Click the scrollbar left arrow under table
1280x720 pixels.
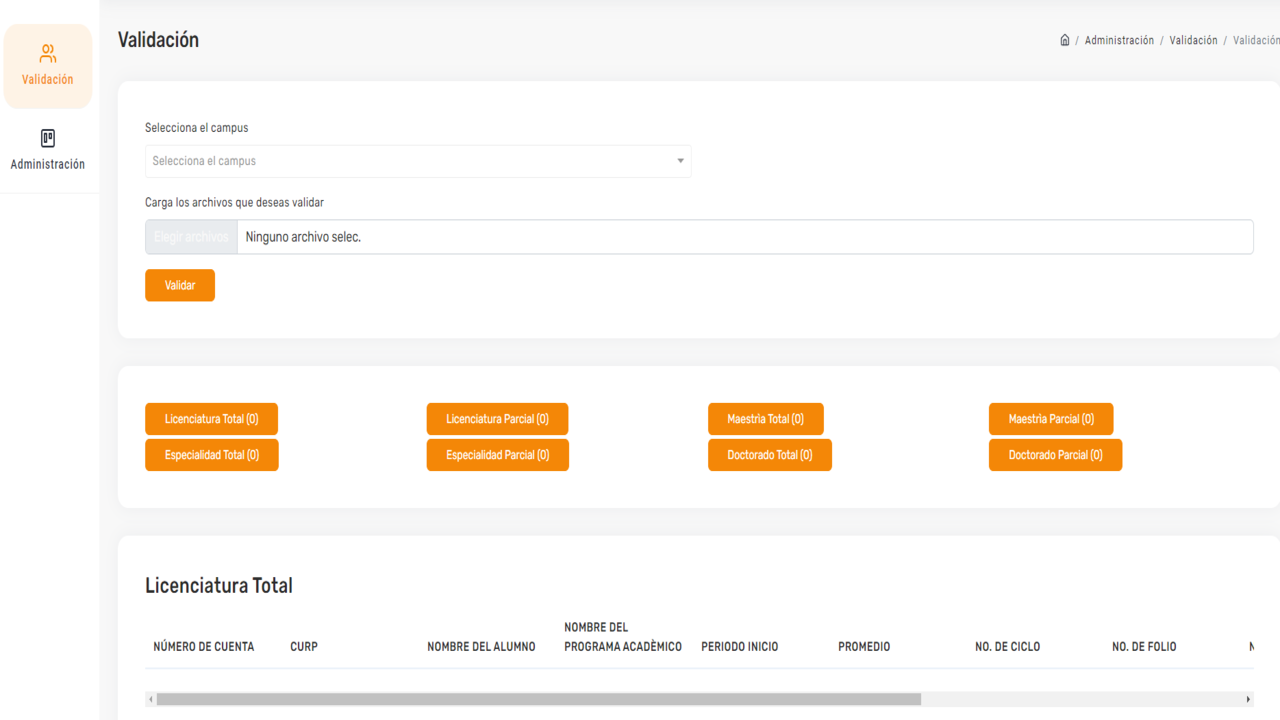click(x=151, y=700)
